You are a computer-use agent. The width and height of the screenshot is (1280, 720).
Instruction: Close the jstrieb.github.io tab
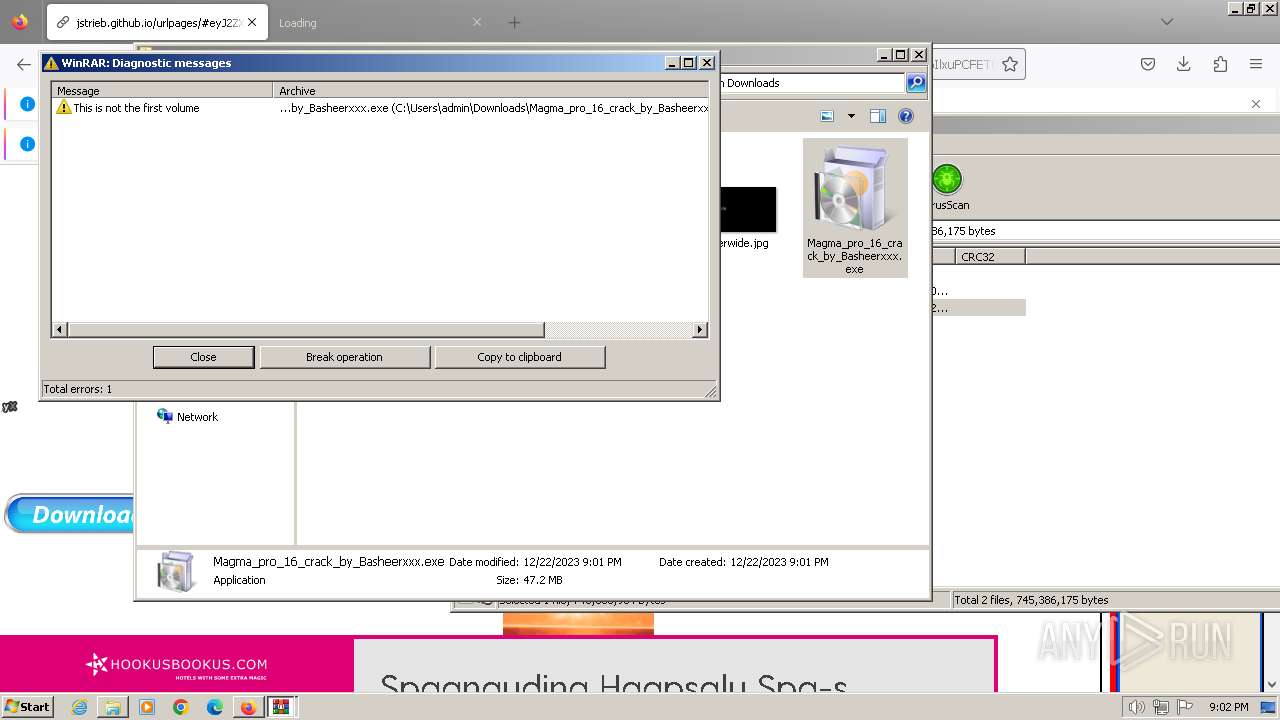click(x=251, y=22)
